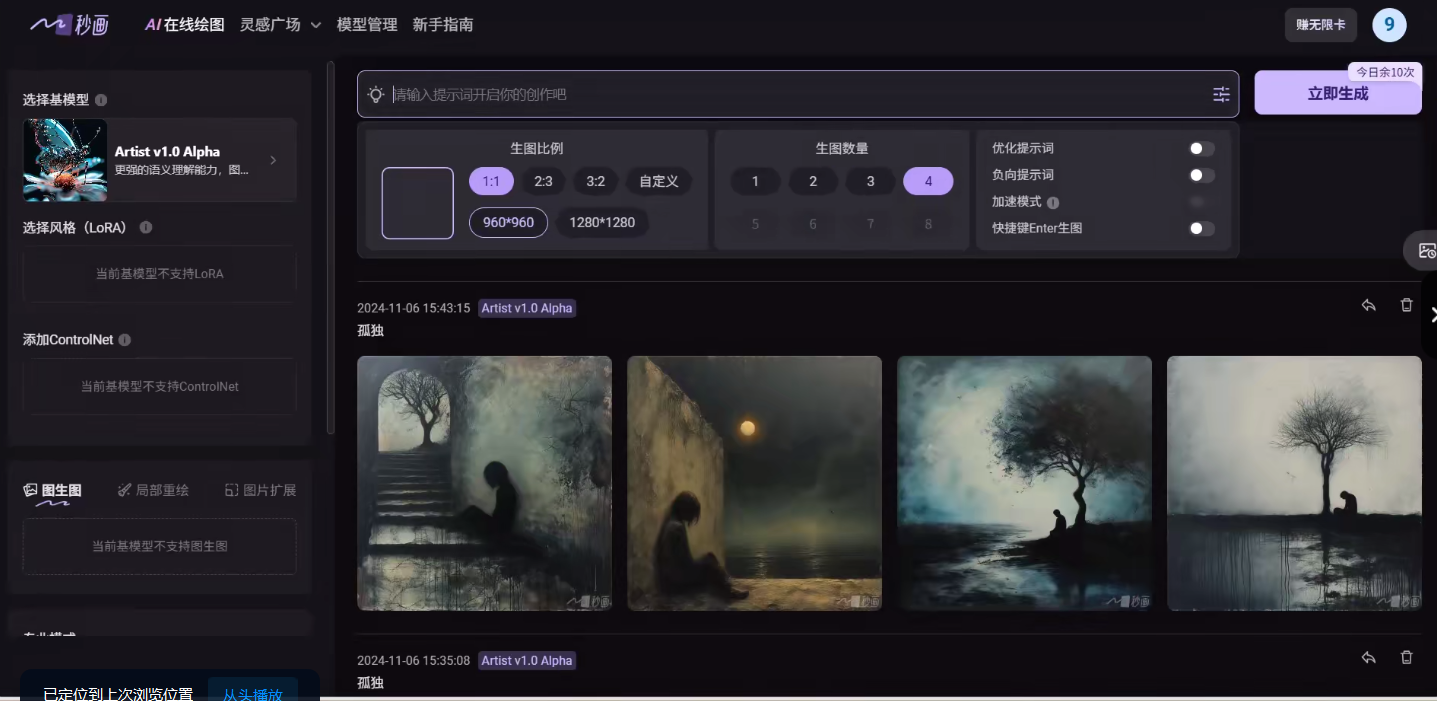Open the 模型管理 menu item
Viewport: 1437px width, 701px height.
point(366,24)
